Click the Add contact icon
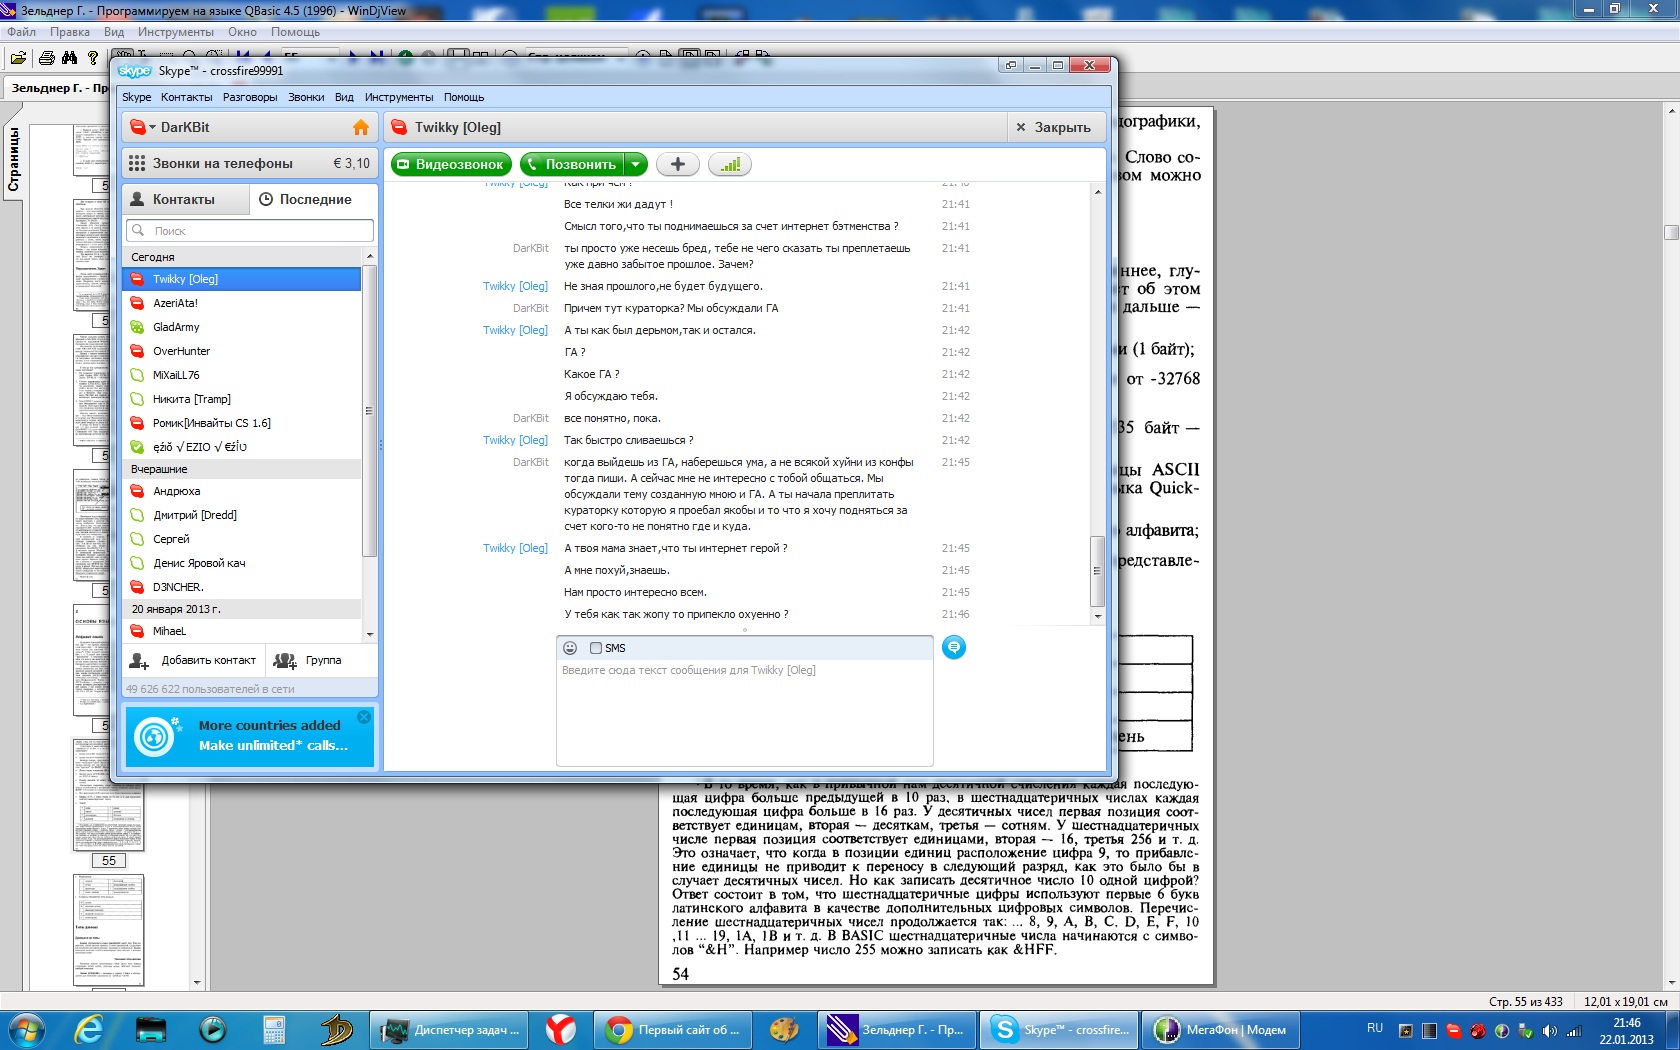Viewport: 1680px width, 1050px height. 140,661
